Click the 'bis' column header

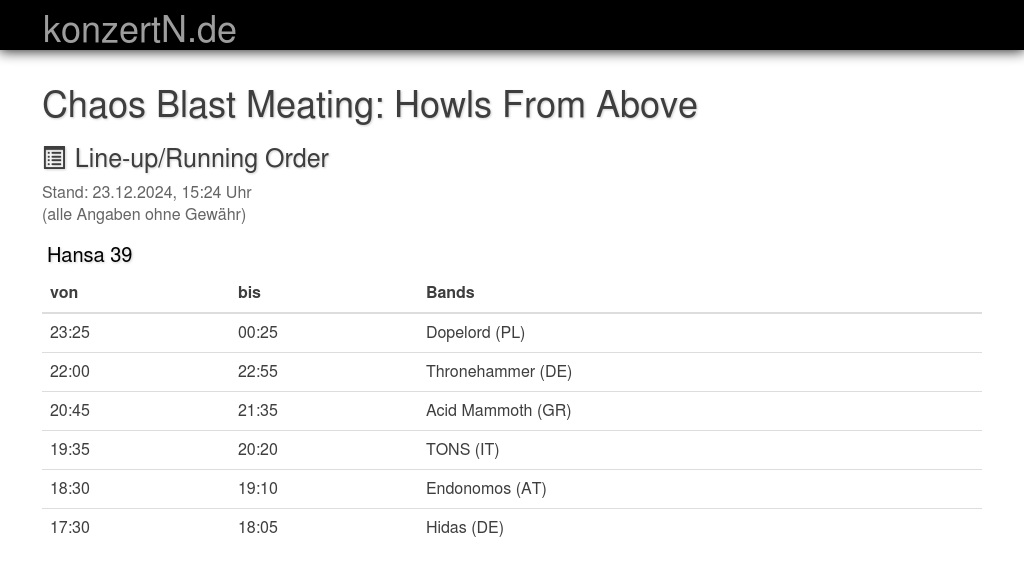(249, 293)
